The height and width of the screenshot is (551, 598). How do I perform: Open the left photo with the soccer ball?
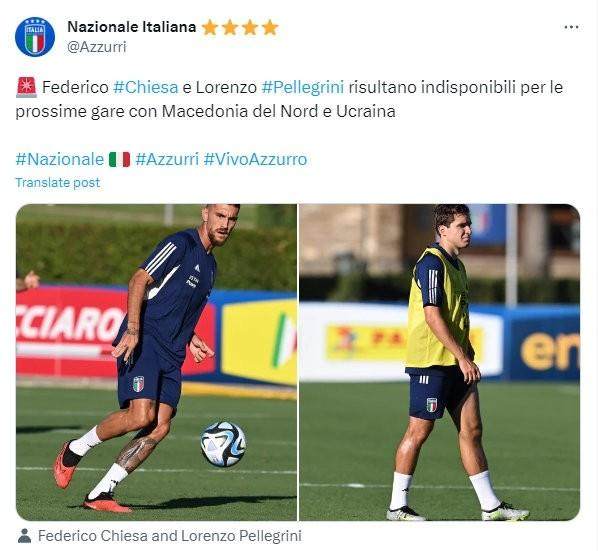click(156, 362)
